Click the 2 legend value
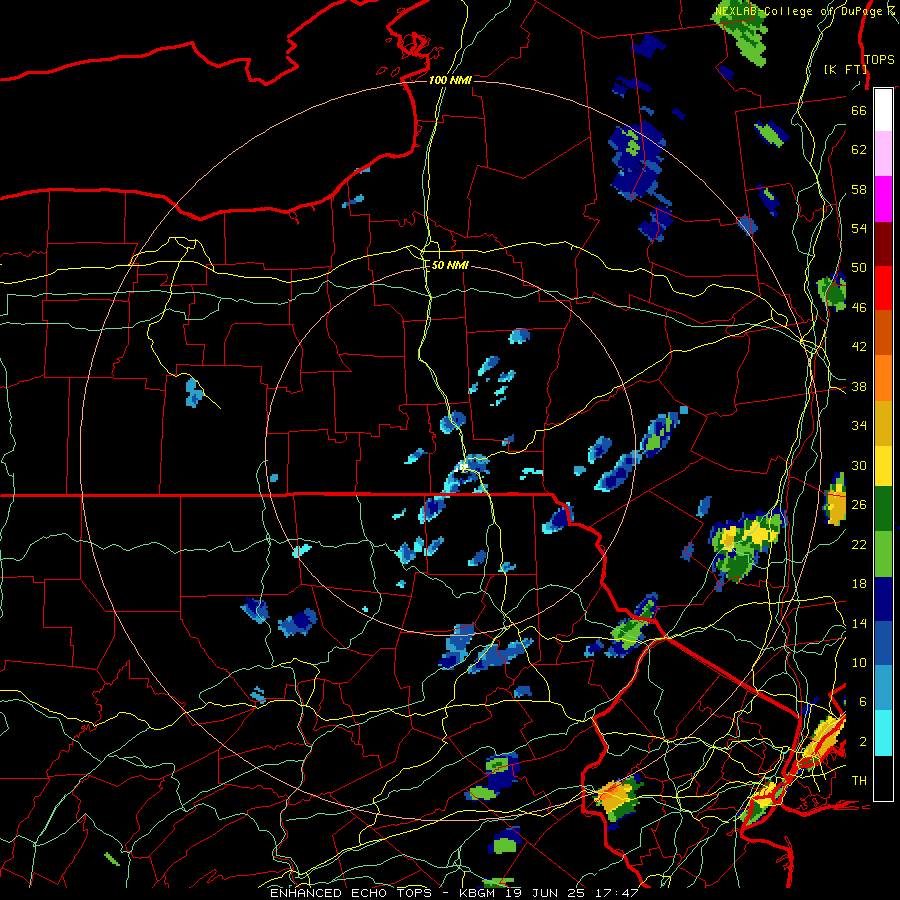900x900 pixels. (x=862, y=742)
